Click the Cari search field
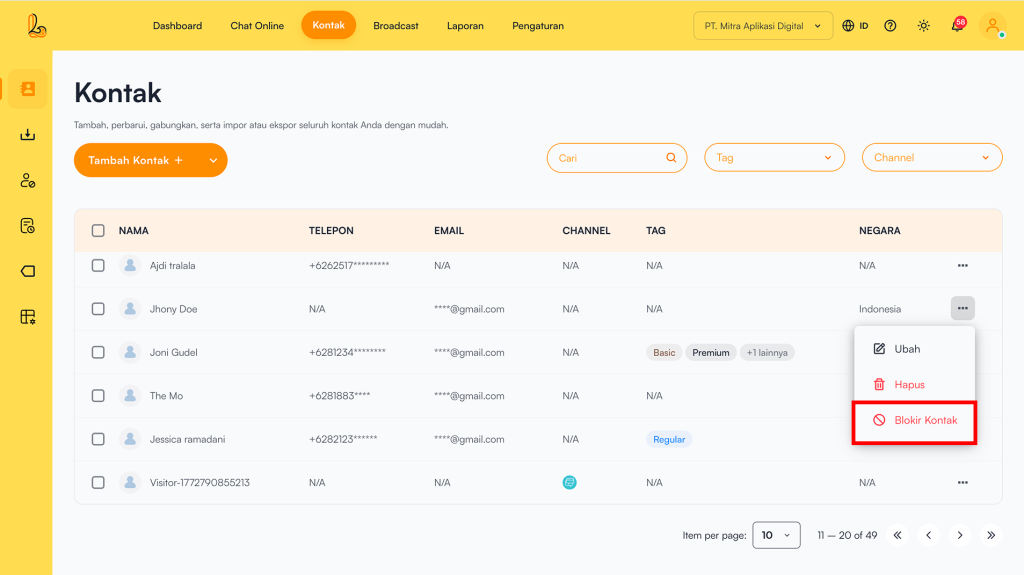Viewport: 1024px width, 575px height. (x=608, y=158)
